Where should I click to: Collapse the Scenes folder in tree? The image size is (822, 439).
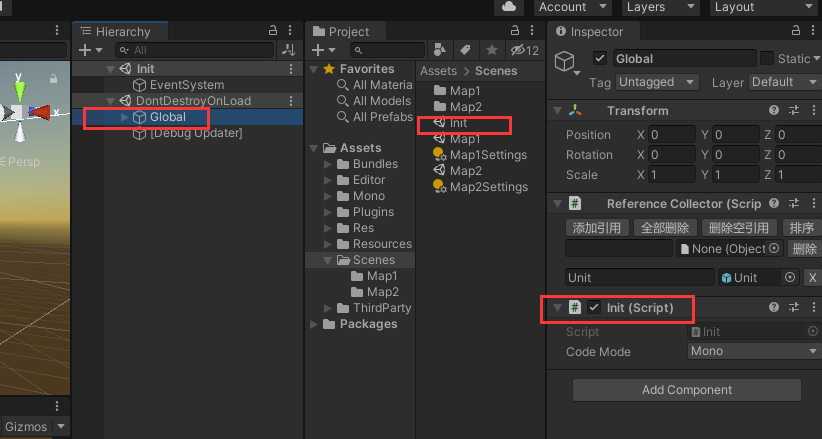328,260
